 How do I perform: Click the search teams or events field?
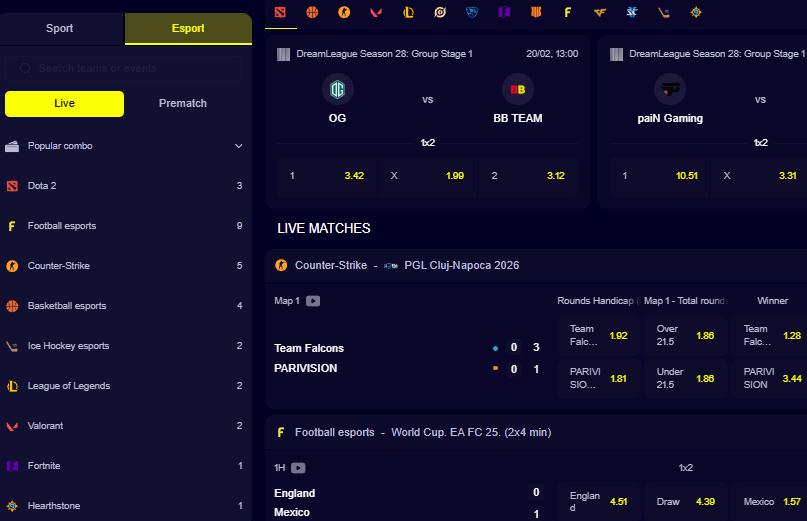click(124, 68)
